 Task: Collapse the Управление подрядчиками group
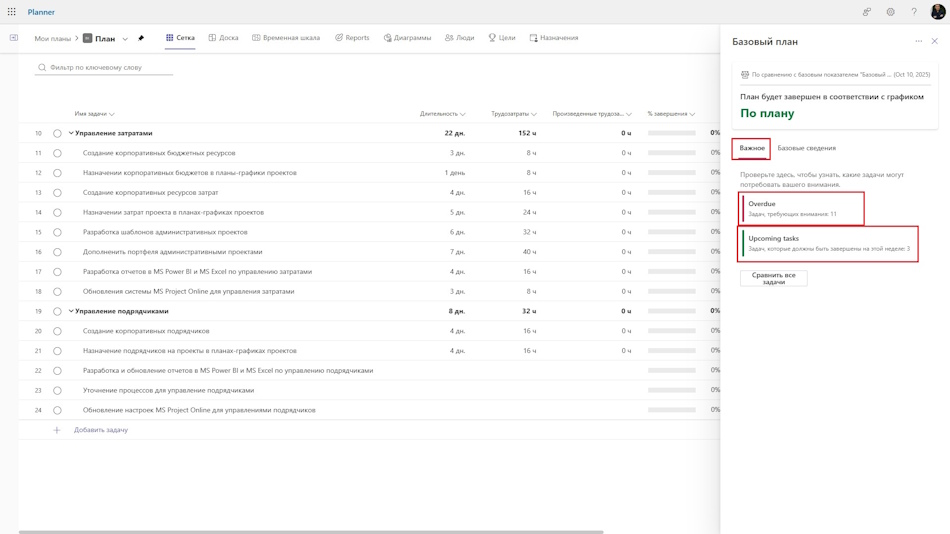coord(71,312)
